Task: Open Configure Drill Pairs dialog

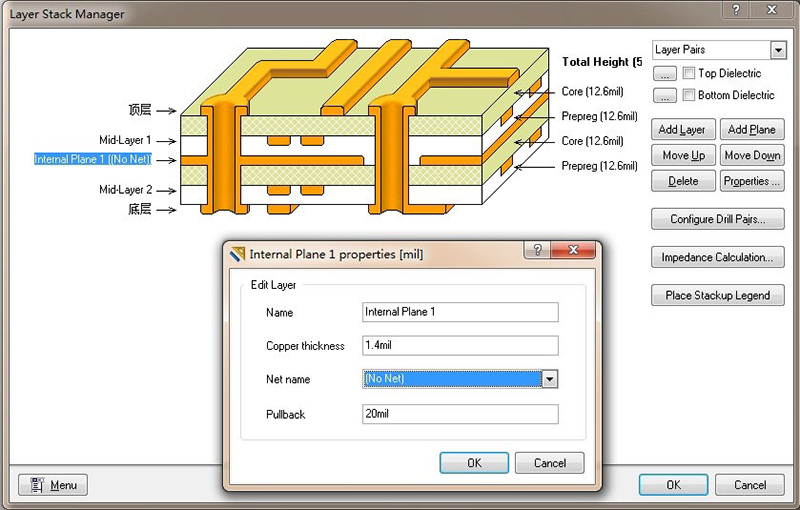Action: [x=717, y=219]
